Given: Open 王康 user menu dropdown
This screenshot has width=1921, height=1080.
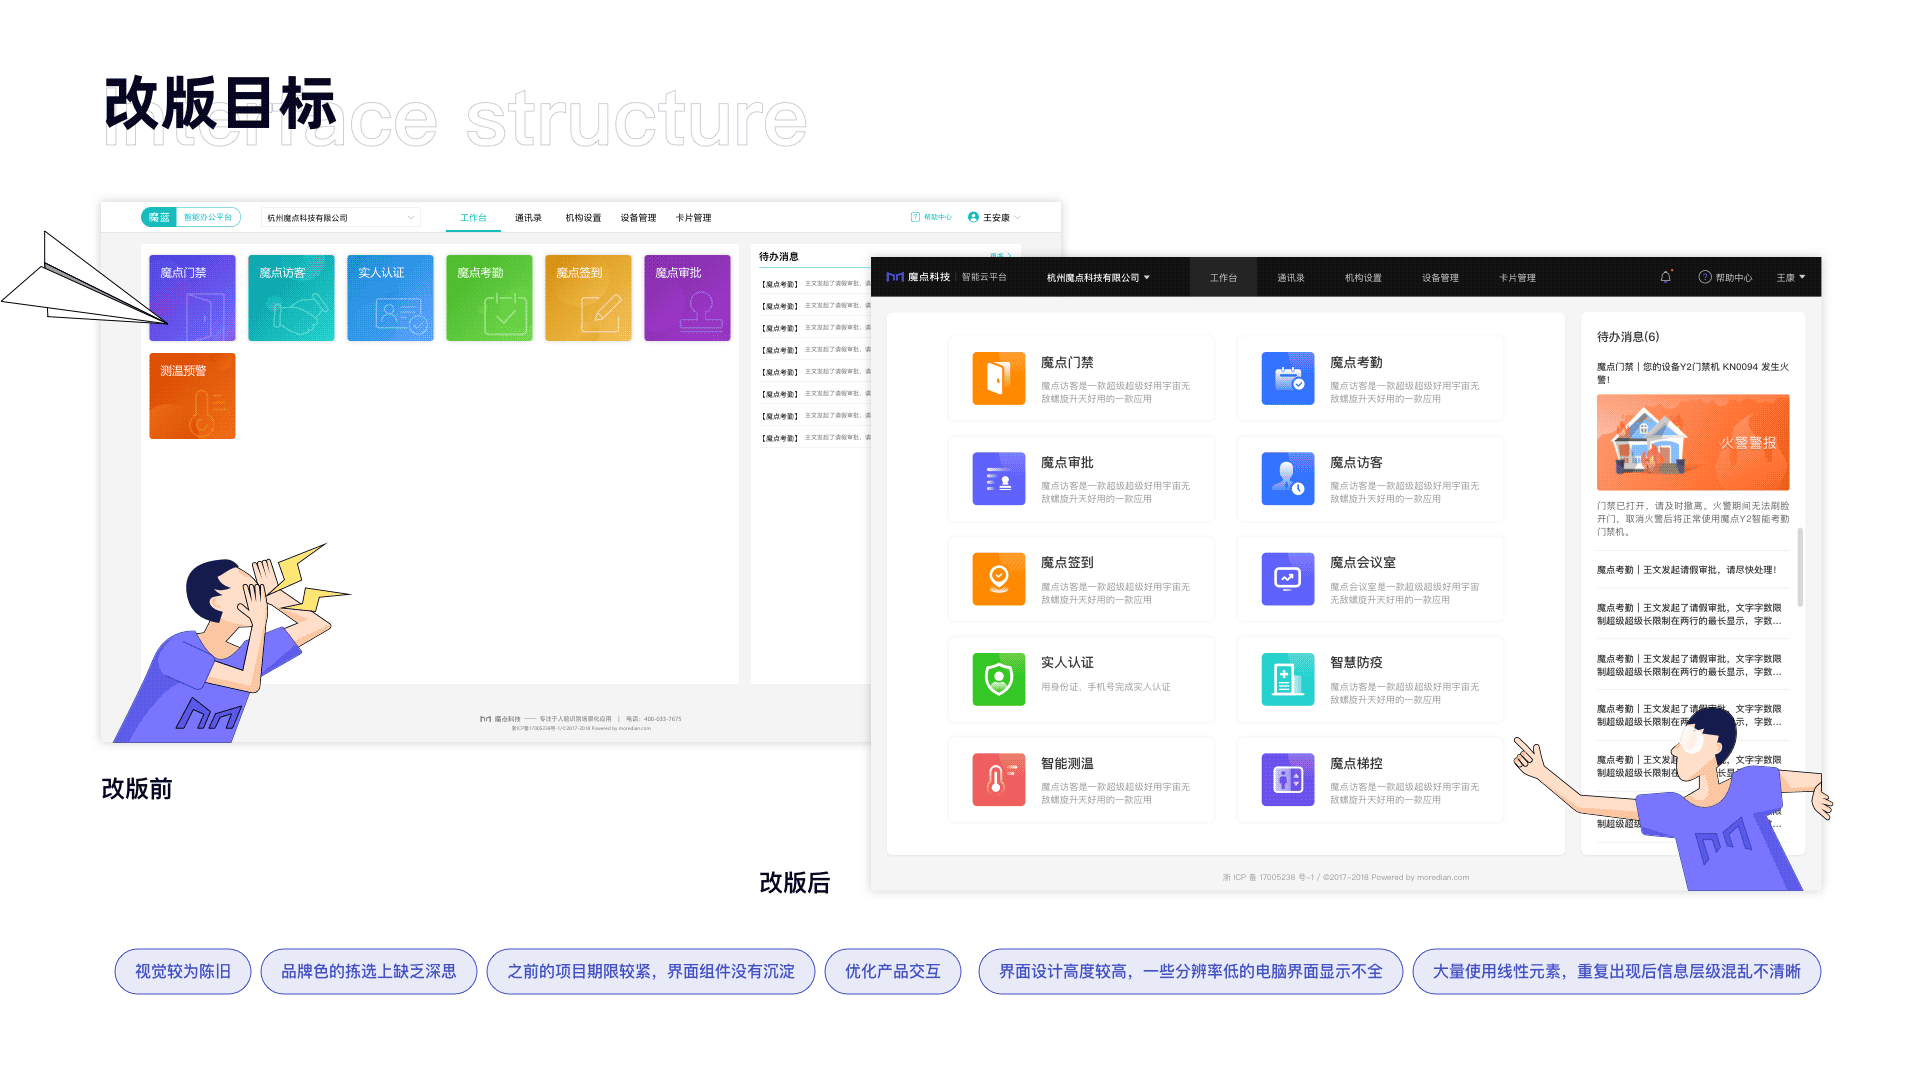Looking at the screenshot, I should (x=1790, y=277).
